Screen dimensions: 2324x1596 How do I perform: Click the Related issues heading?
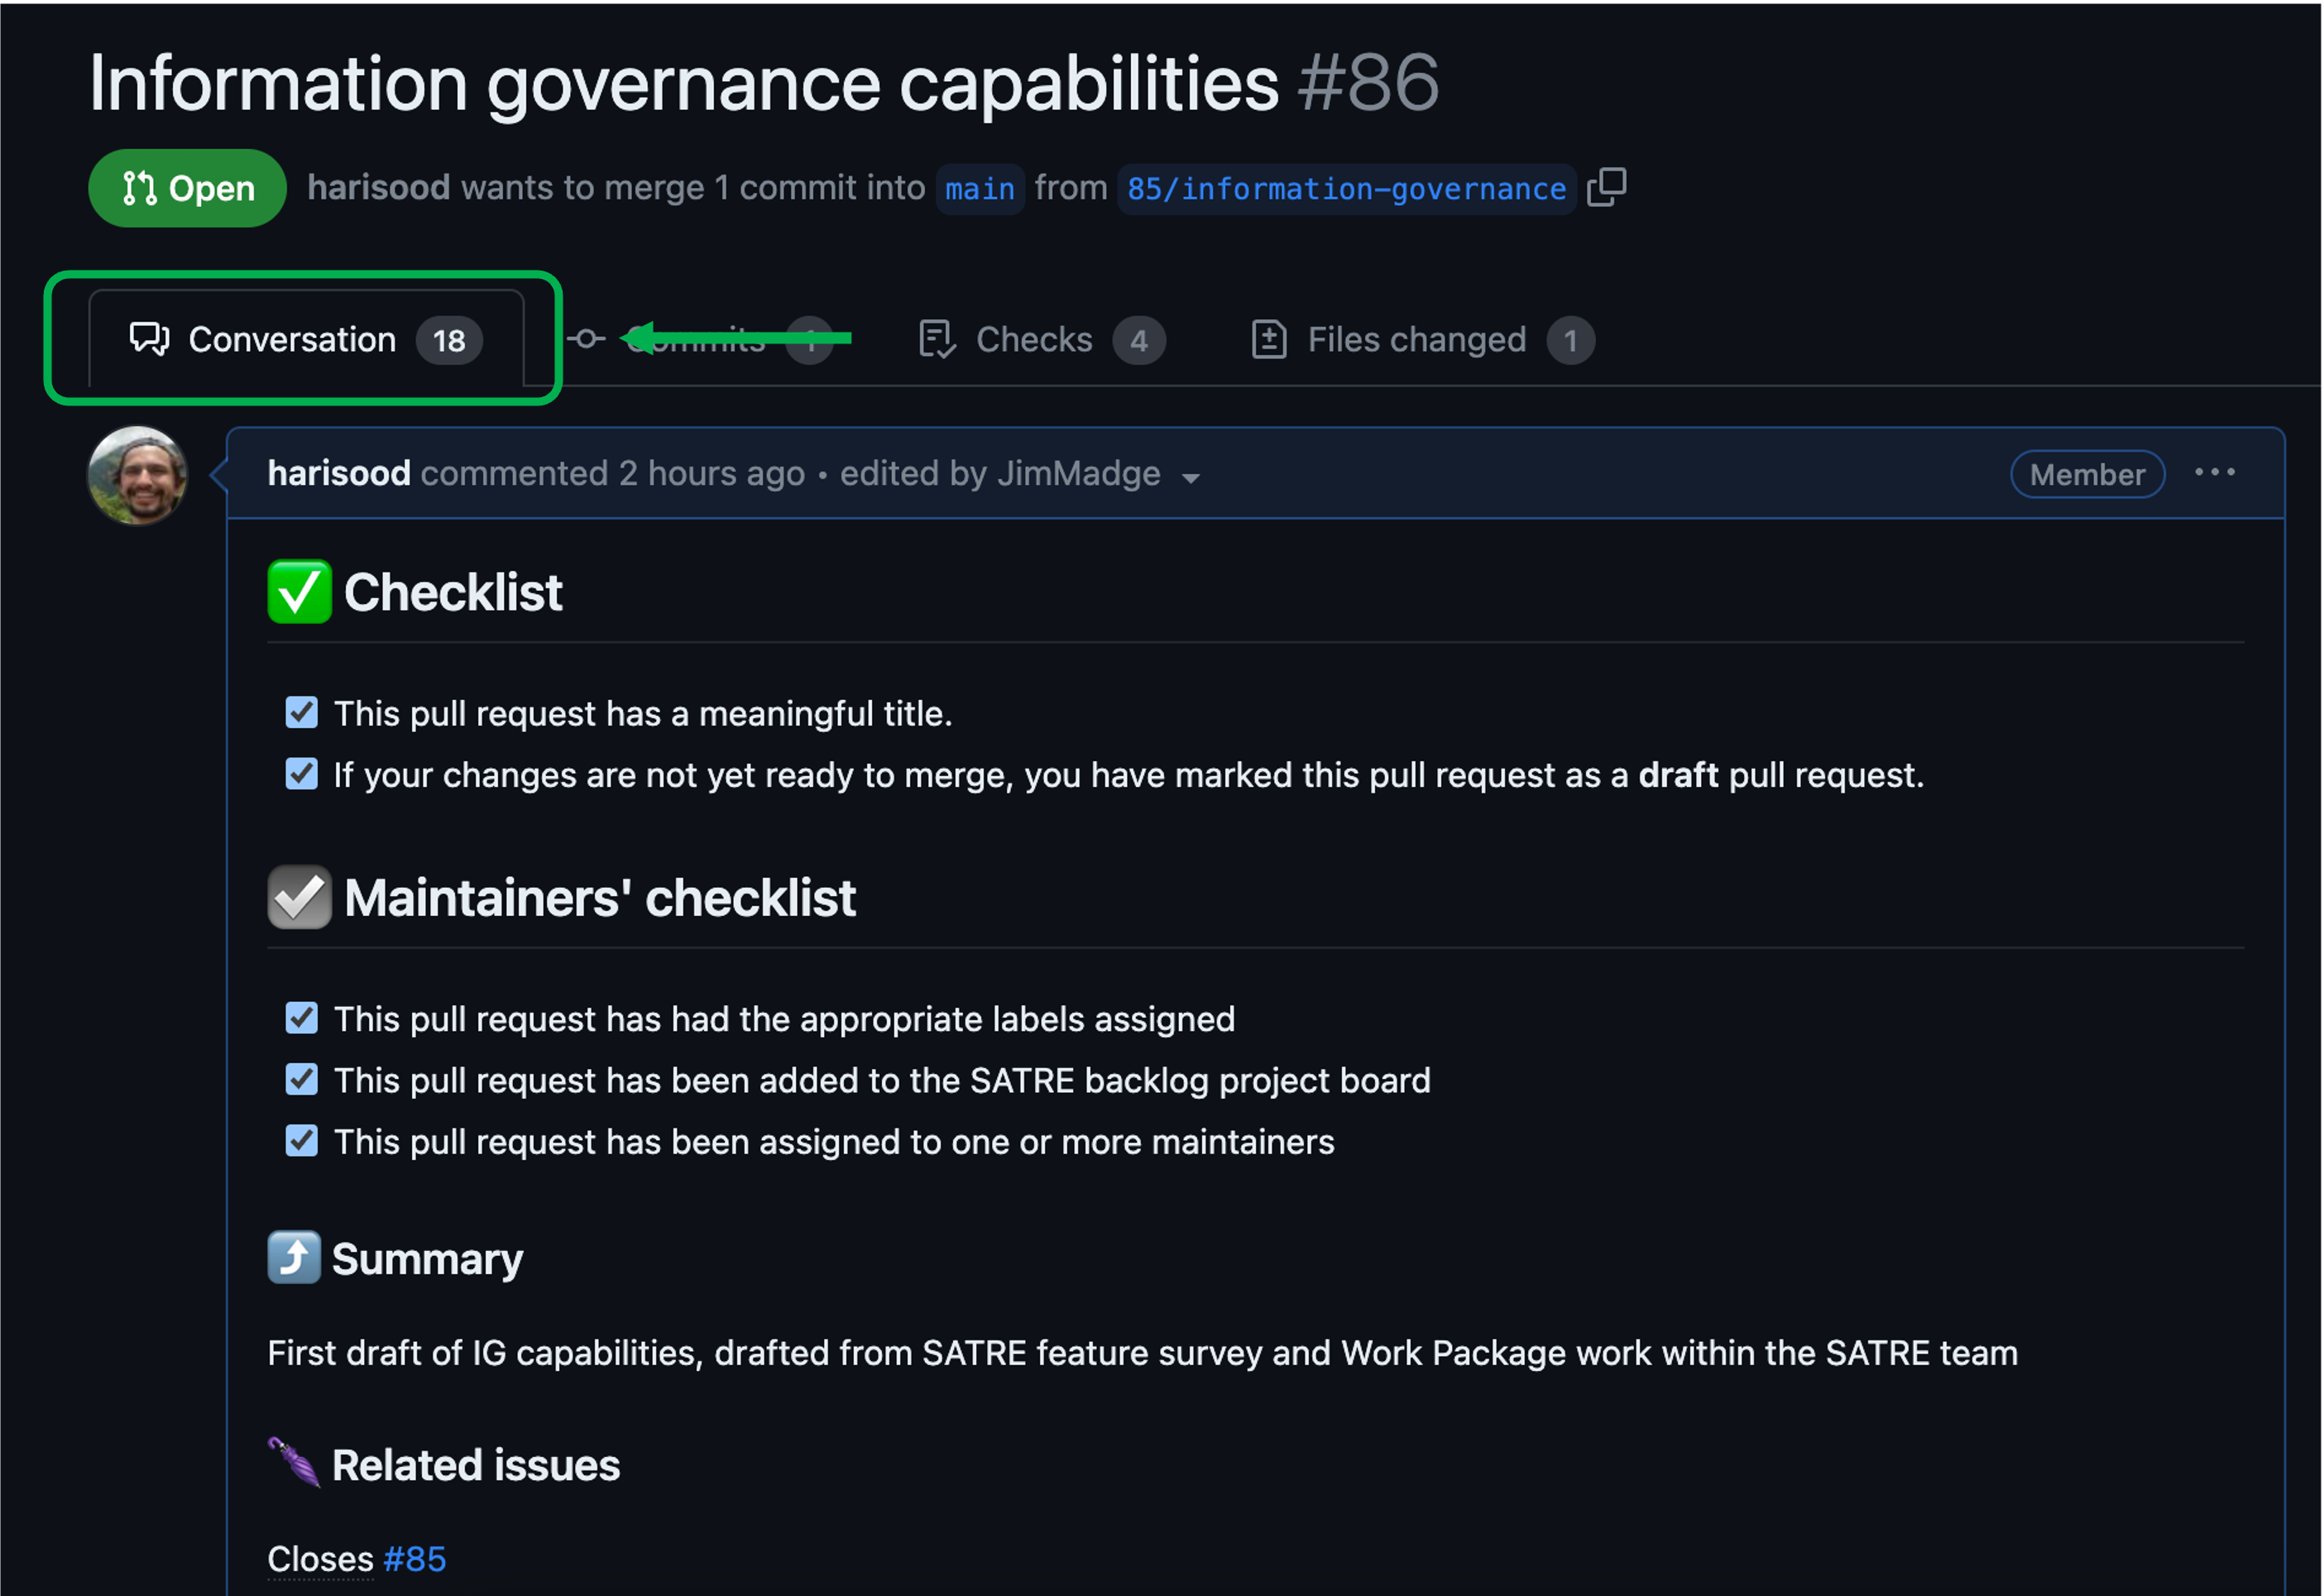[476, 1465]
